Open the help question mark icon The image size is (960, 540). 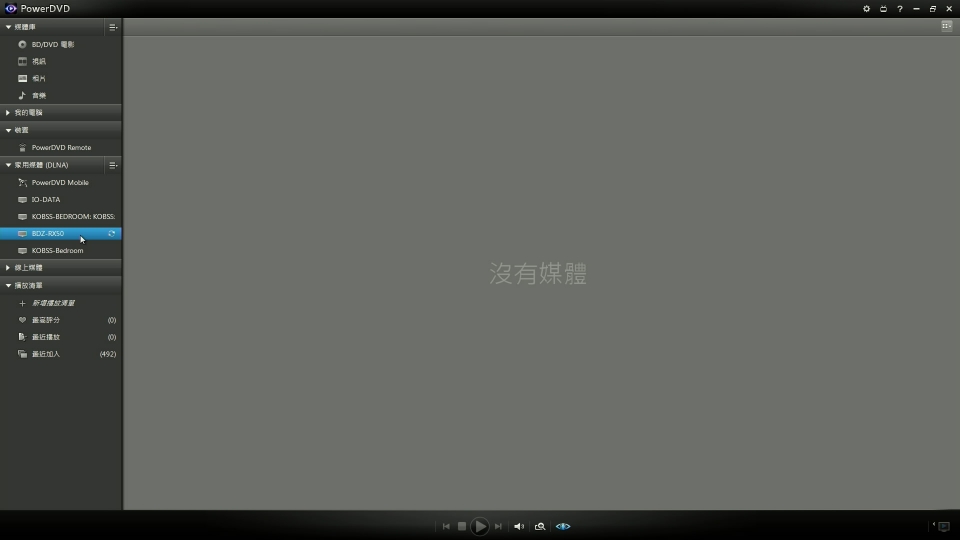900,9
